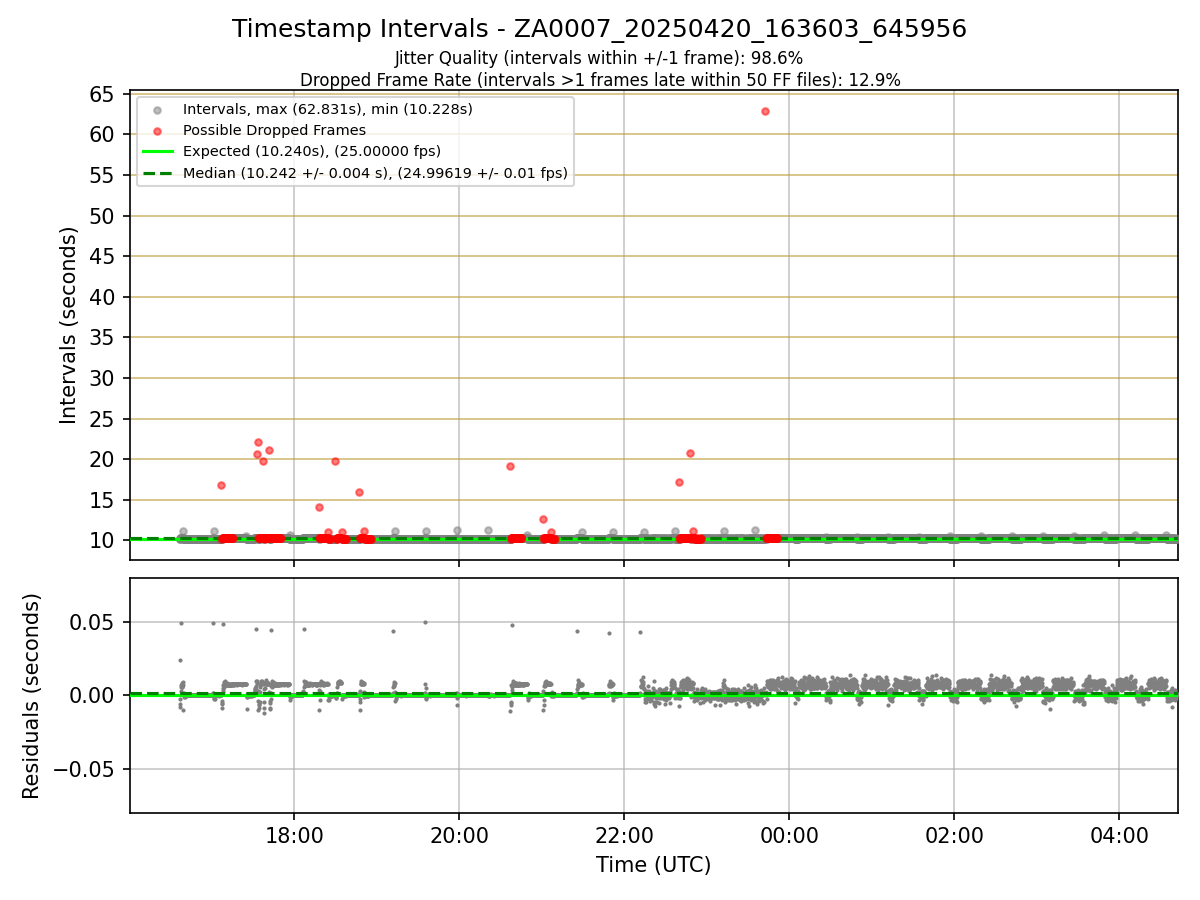Click the red point near 16 seconds around 18:47
The image size is (1200, 900).
[x=359, y=492]
